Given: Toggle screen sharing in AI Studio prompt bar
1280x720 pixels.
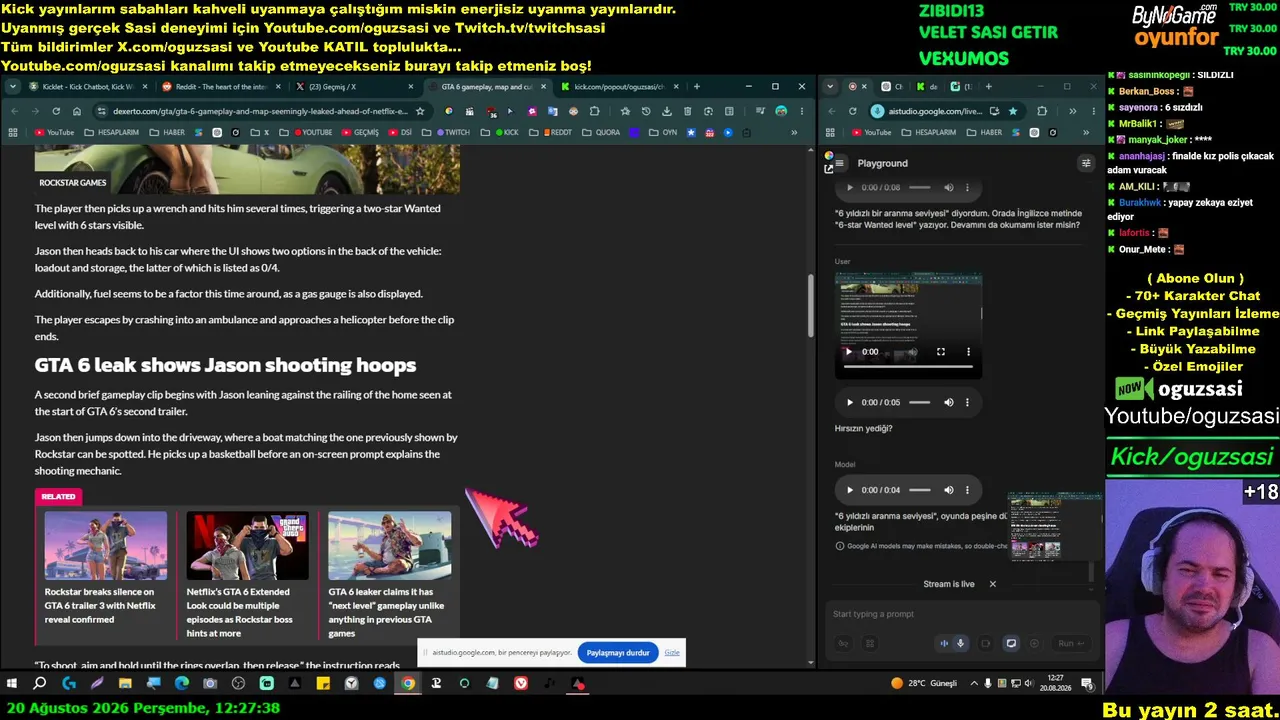Looking at the screenshot, I should (x=1011, y=644).
